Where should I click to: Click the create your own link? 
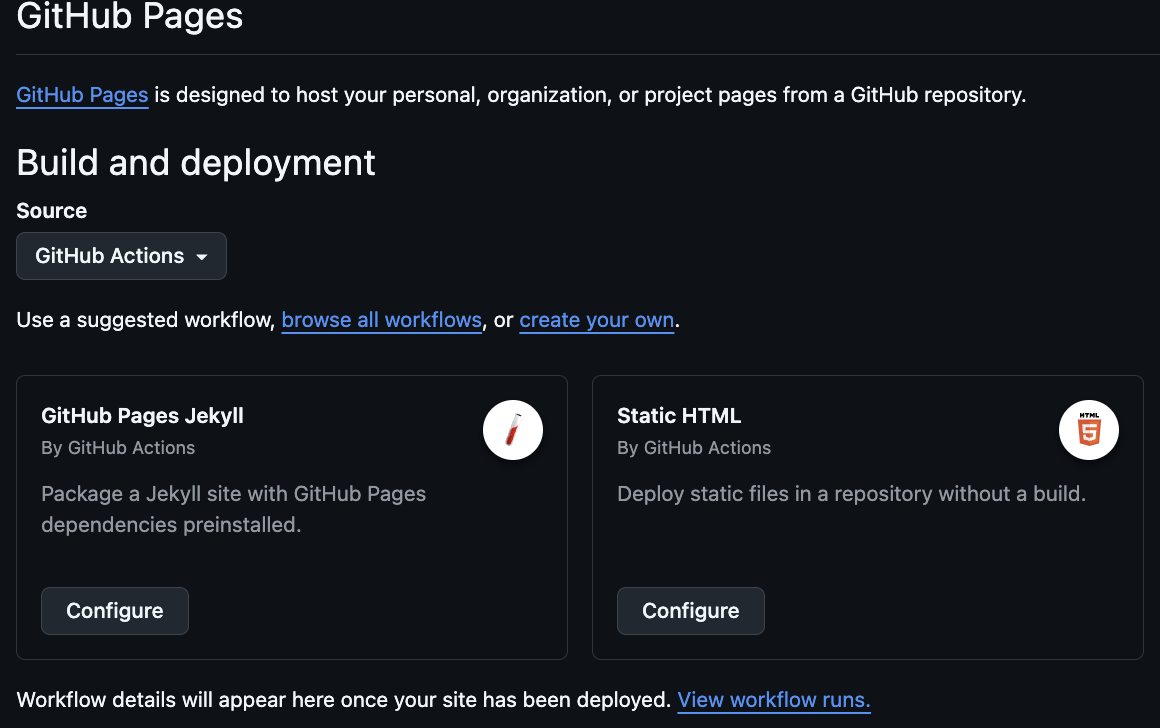(597, 321)
